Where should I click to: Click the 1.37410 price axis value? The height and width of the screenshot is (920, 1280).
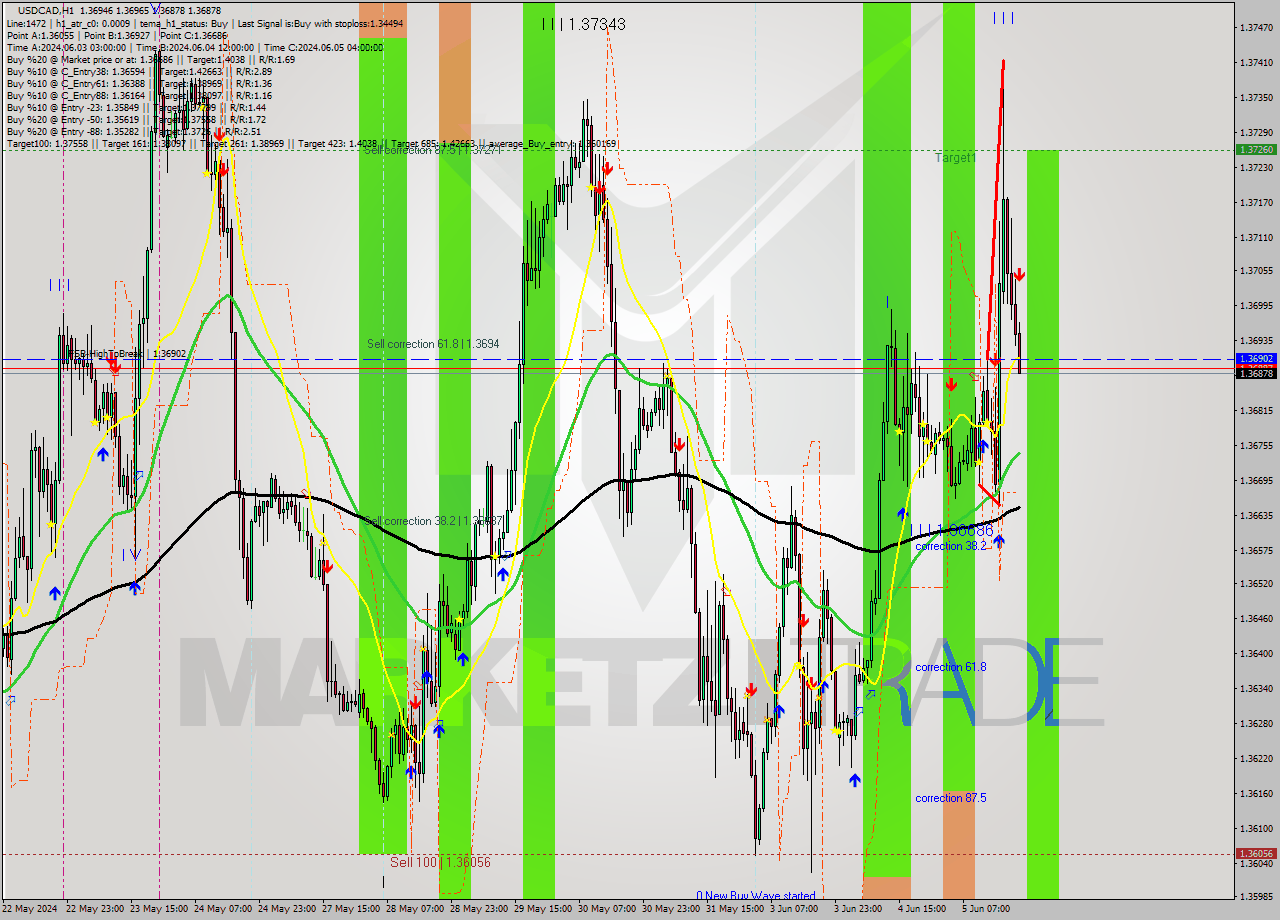1256,62
